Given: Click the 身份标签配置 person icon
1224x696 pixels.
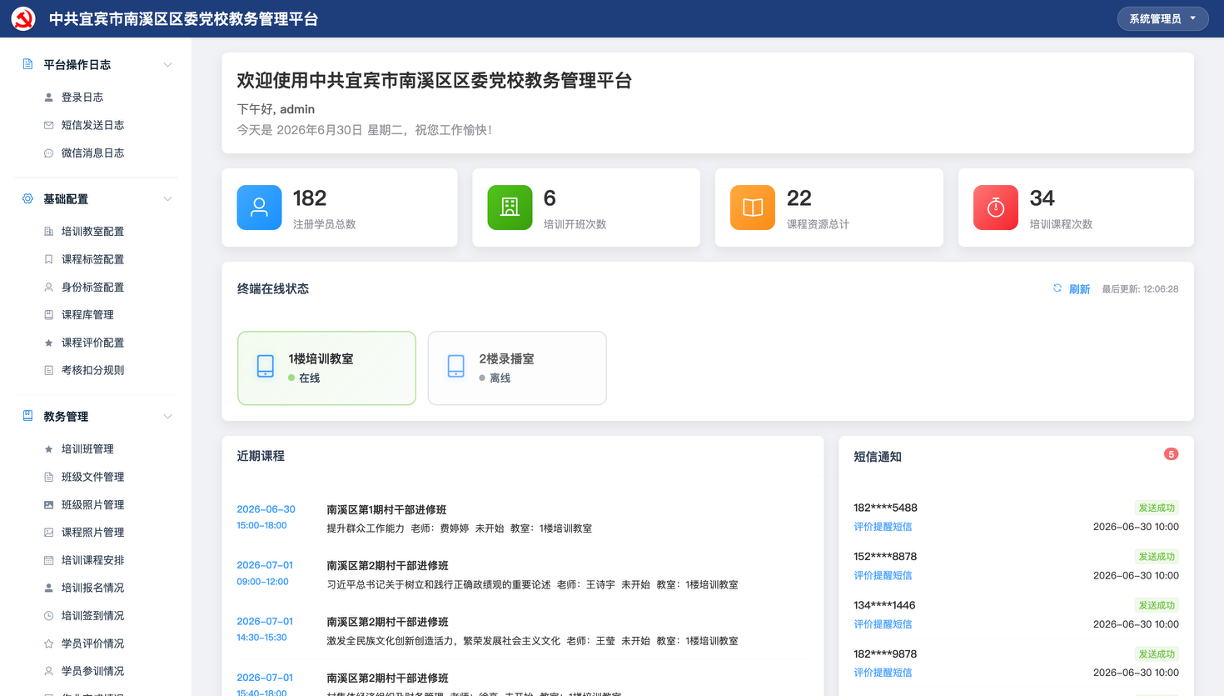Looking at the screenshot, I should coord(49,287).
